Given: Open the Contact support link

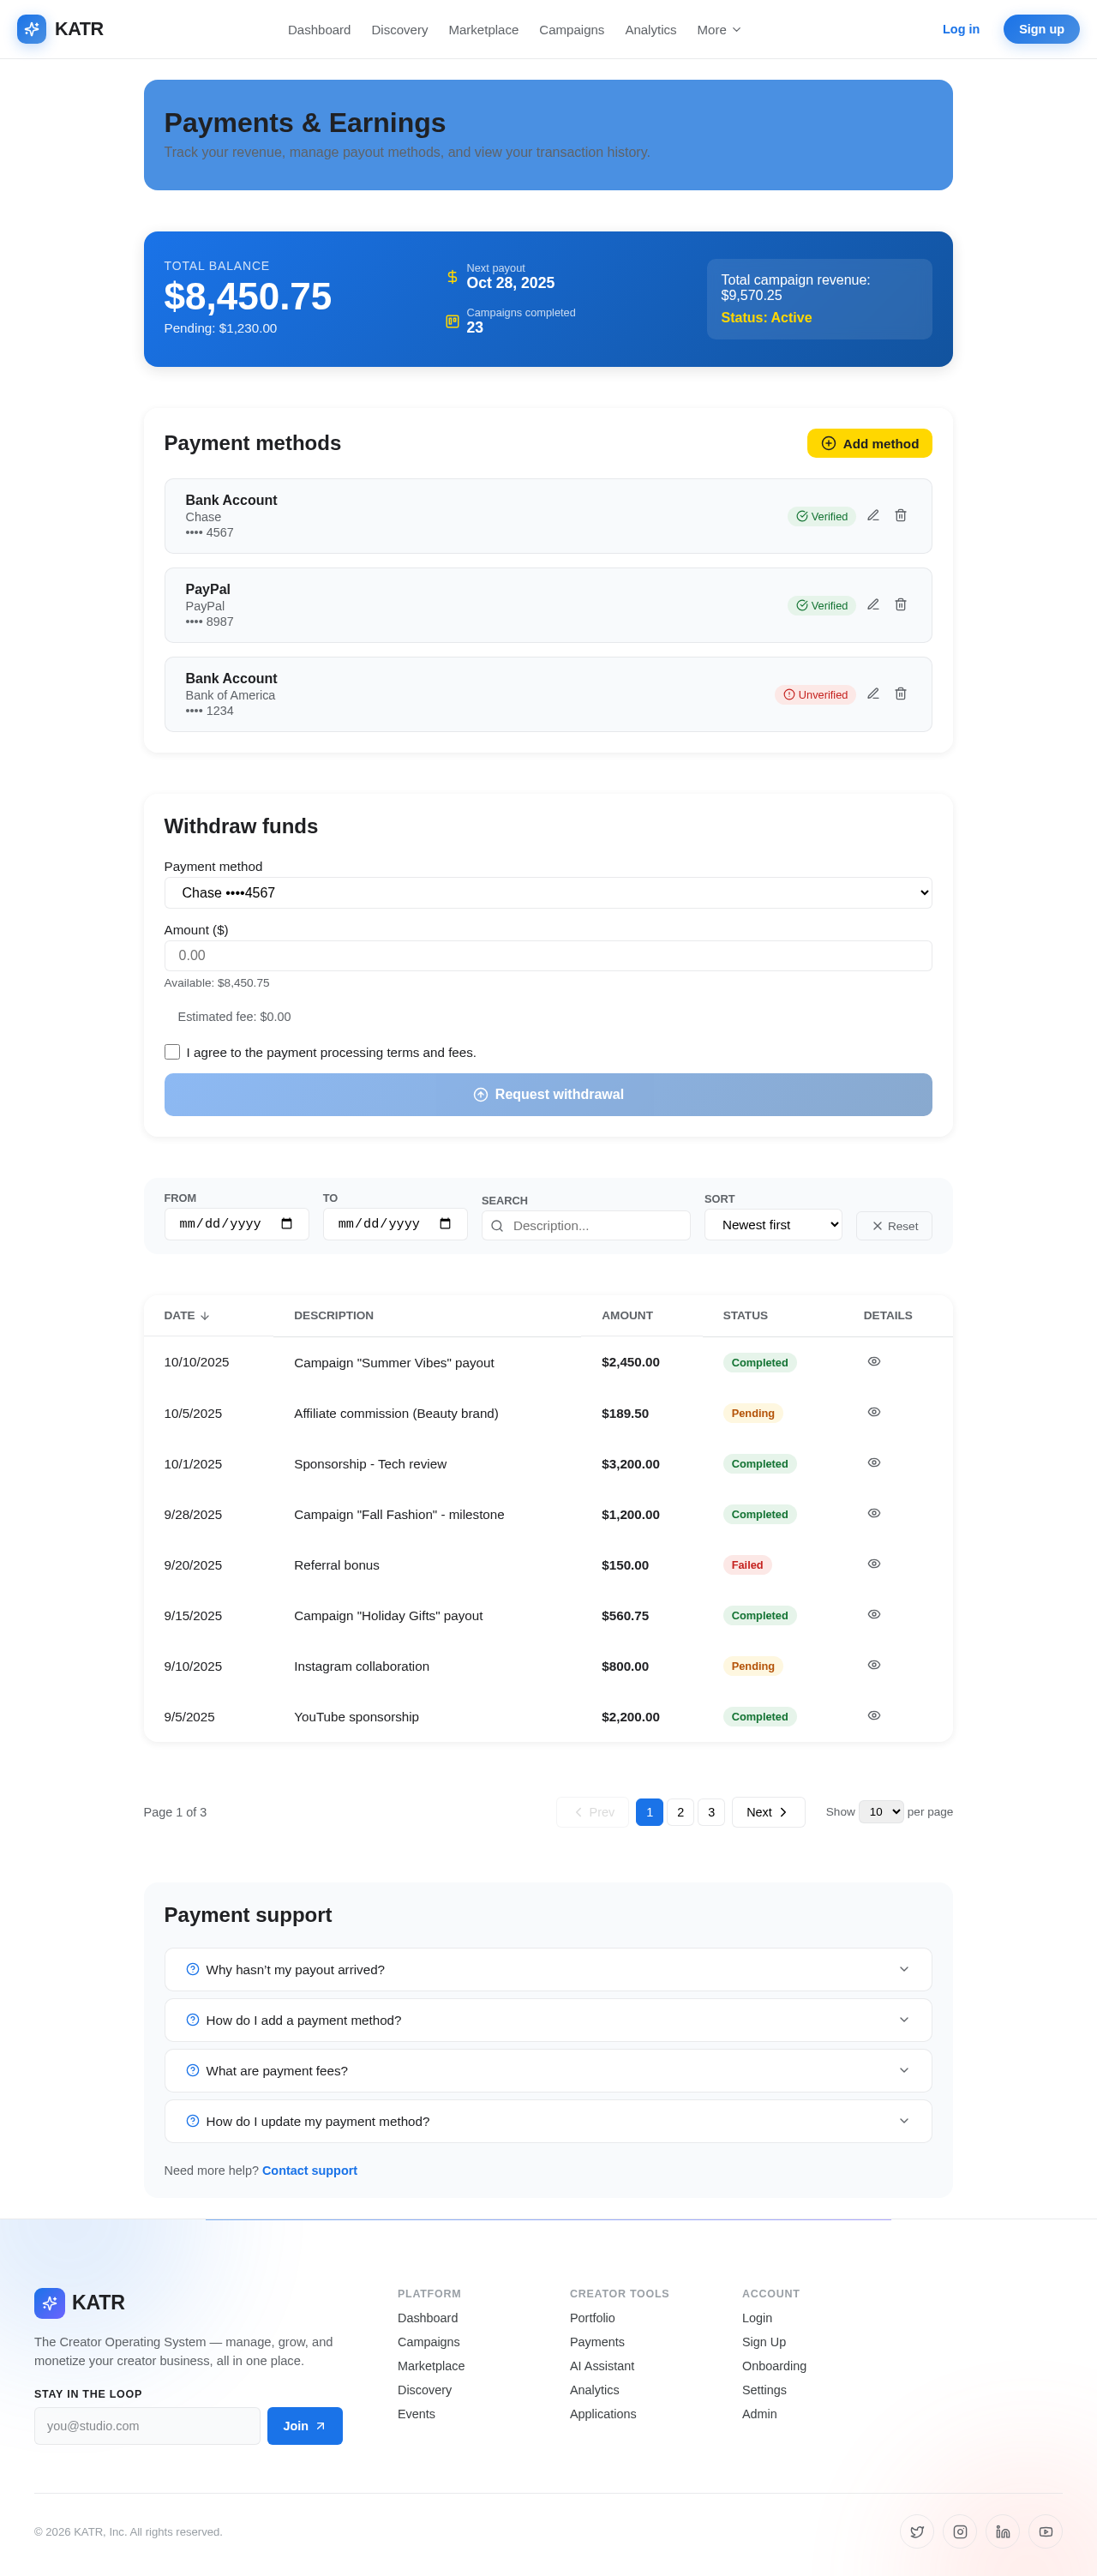Looking at the screenshot, I should (309, 2170).
